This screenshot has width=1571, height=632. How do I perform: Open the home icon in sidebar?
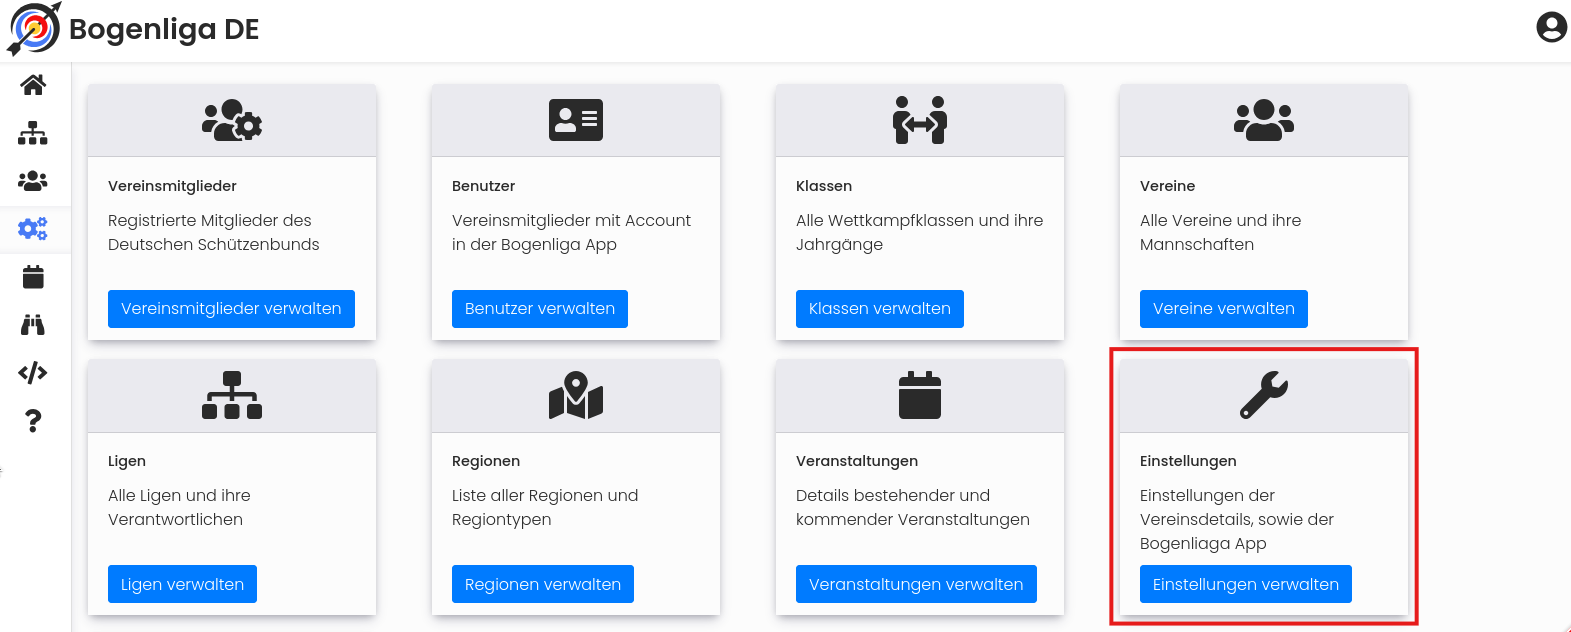[x=33, y=85]
